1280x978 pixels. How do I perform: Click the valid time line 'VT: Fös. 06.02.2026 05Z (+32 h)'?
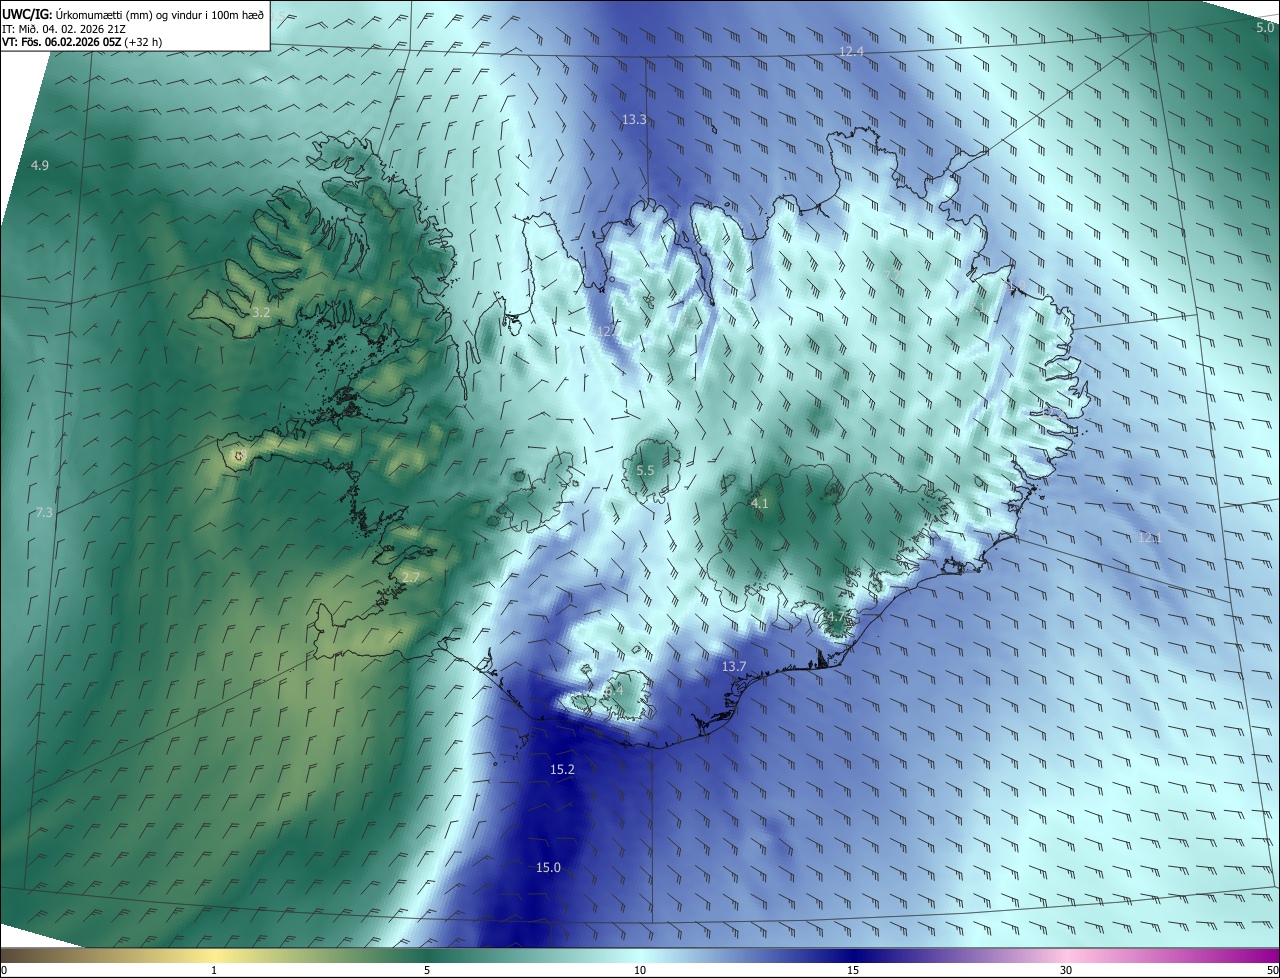coord(82,42)
